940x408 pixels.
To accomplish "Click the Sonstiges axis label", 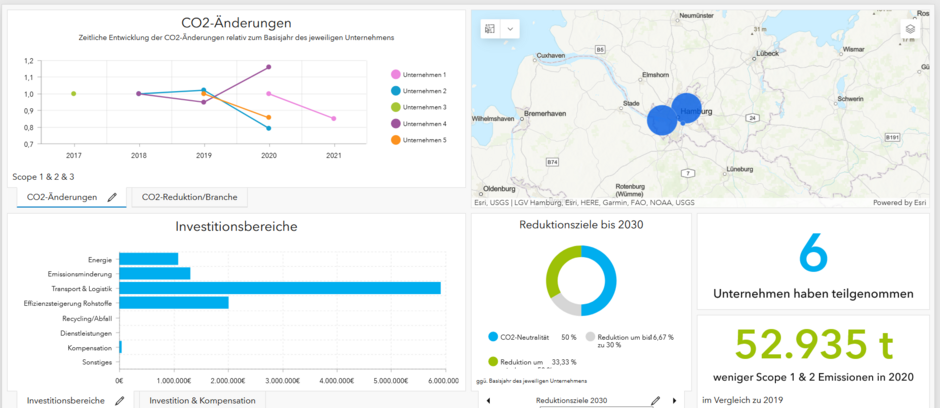I will click(x=97, y=362).
